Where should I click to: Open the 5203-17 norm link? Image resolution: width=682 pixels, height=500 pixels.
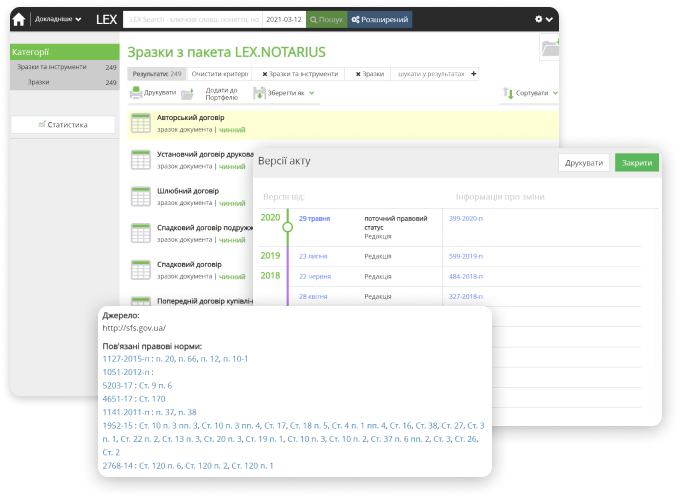[x=117, y=386]
